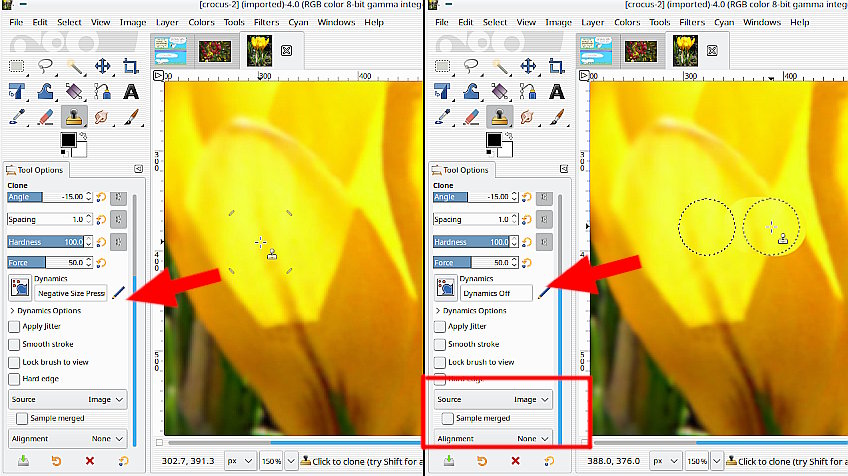Select the Smudge tool in left window
The height and width of the screenshot is (476, 848).
(102, 117)
